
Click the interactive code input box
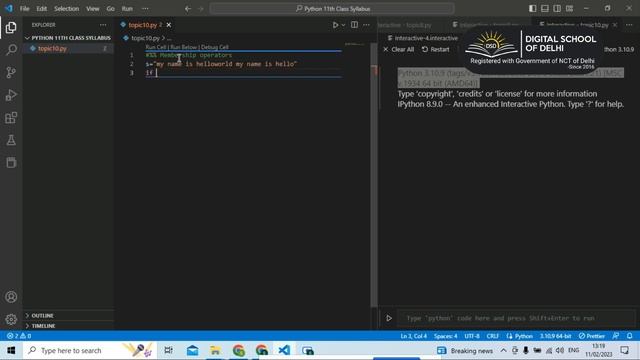tap(516, 318)
